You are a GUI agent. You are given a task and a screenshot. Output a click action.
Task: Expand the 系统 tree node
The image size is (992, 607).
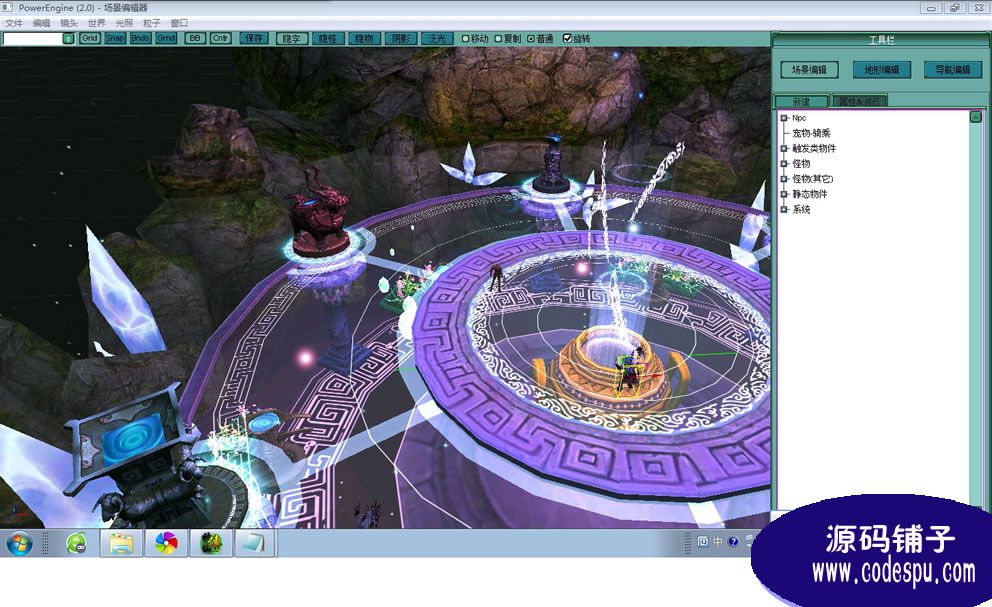point(784,209)
